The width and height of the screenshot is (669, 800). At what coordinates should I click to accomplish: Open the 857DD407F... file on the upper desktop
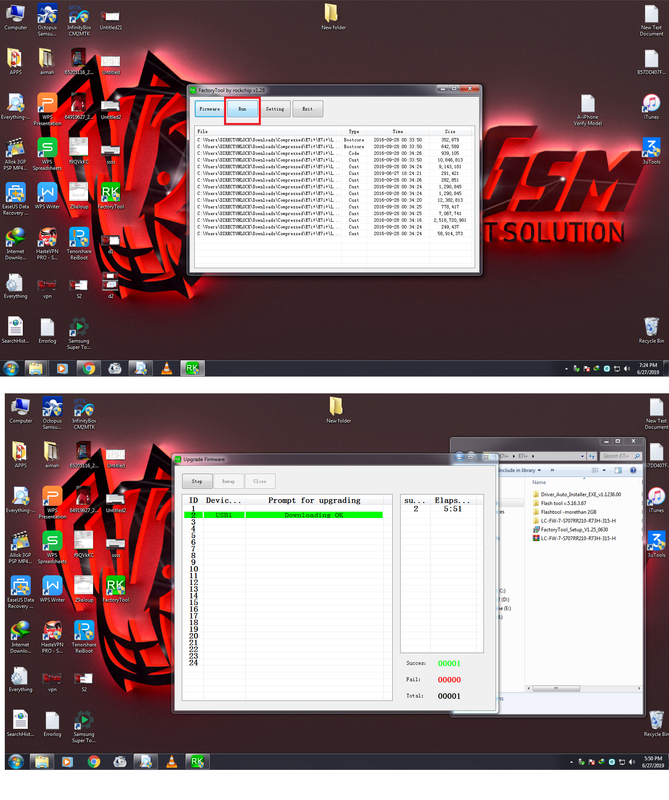point(651,62)
